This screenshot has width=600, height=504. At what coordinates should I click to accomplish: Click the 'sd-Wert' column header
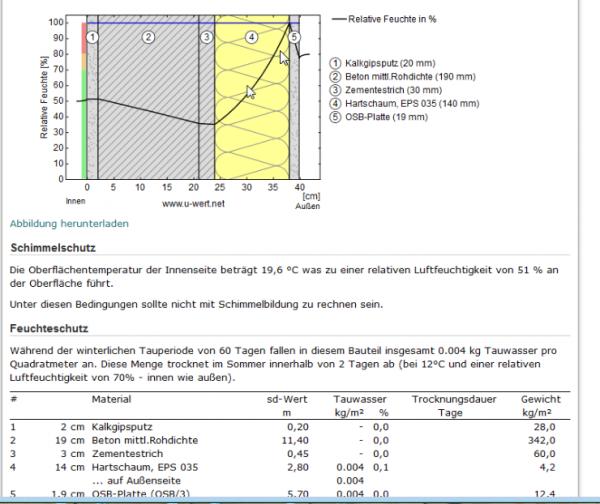click(287, 399)
